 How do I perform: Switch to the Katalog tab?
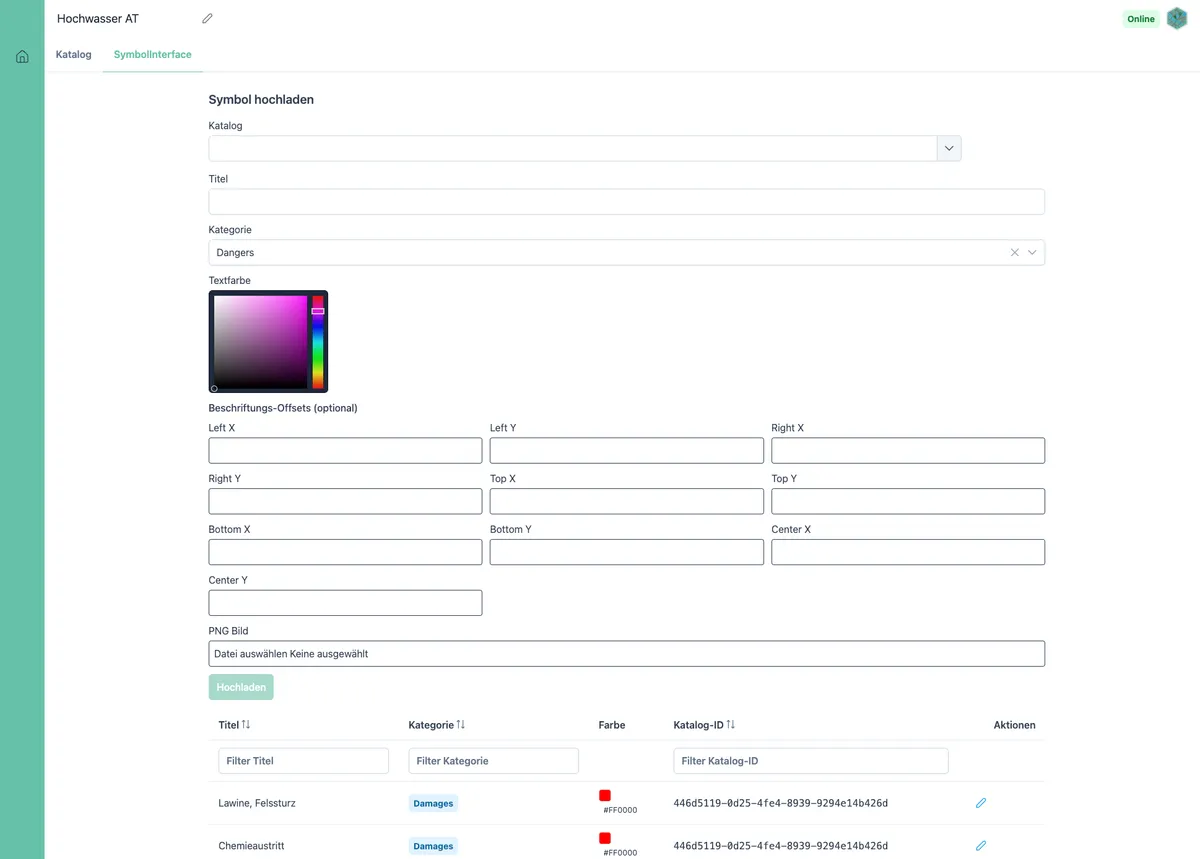coord(73,54)
